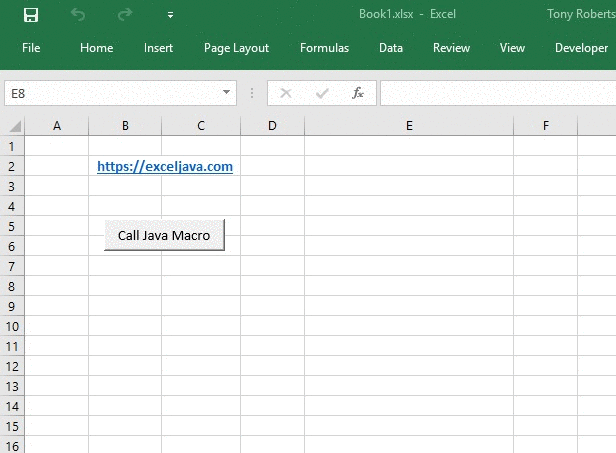Select row 15 header
616x453 pixels.
12,427
